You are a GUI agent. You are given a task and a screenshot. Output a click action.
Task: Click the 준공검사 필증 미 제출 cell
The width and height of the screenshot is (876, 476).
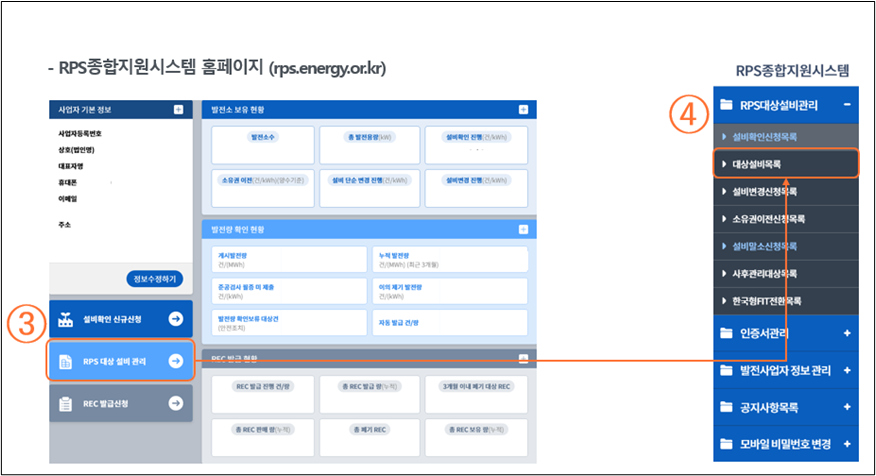tap(289, 291)
